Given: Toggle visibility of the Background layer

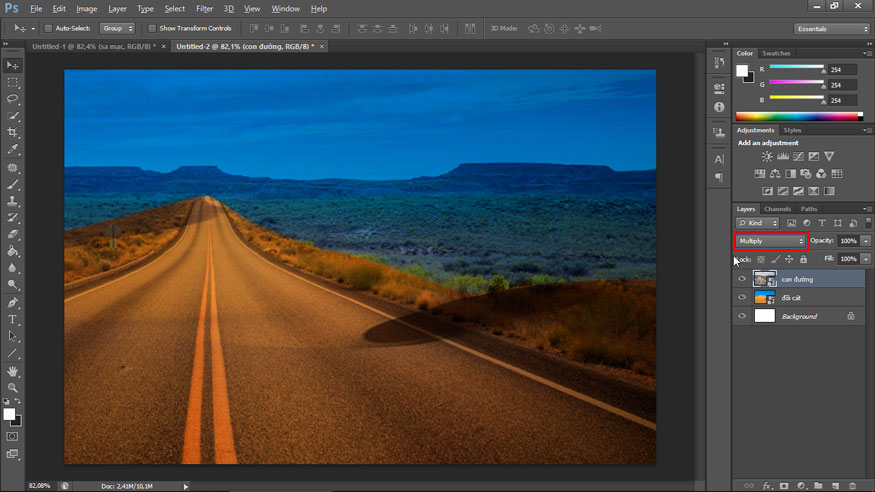Looking at the screenshot, I should (x=742, y=316).
